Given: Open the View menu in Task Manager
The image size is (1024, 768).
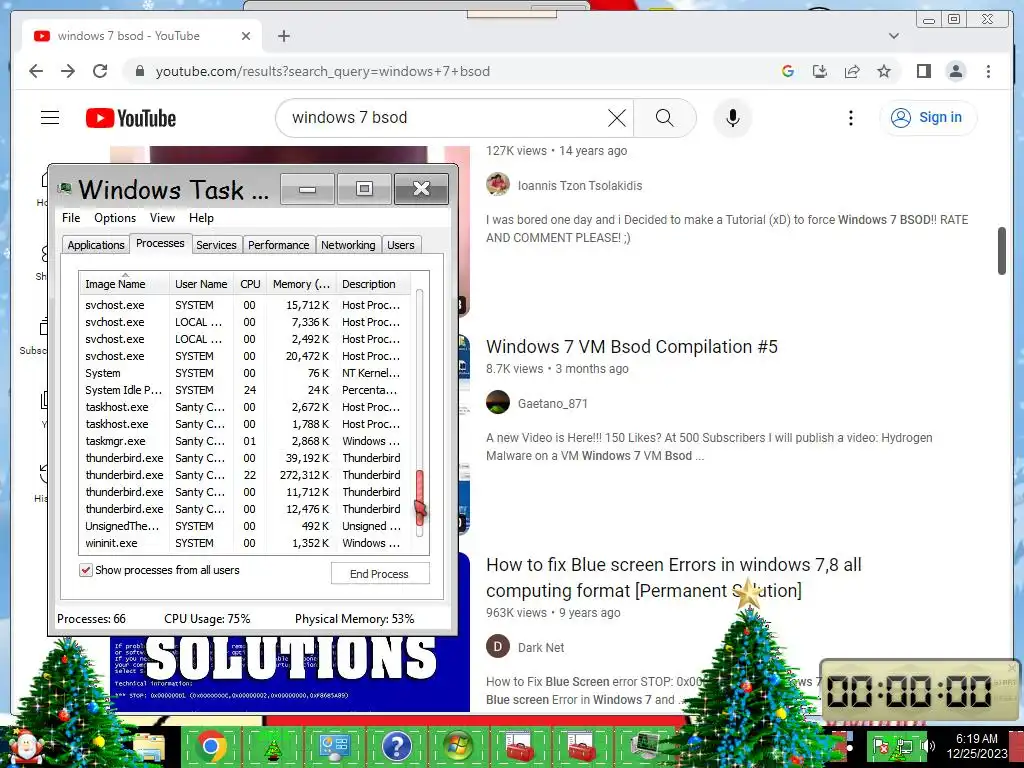Looking at the screenshot, I should tap(162, 217).
